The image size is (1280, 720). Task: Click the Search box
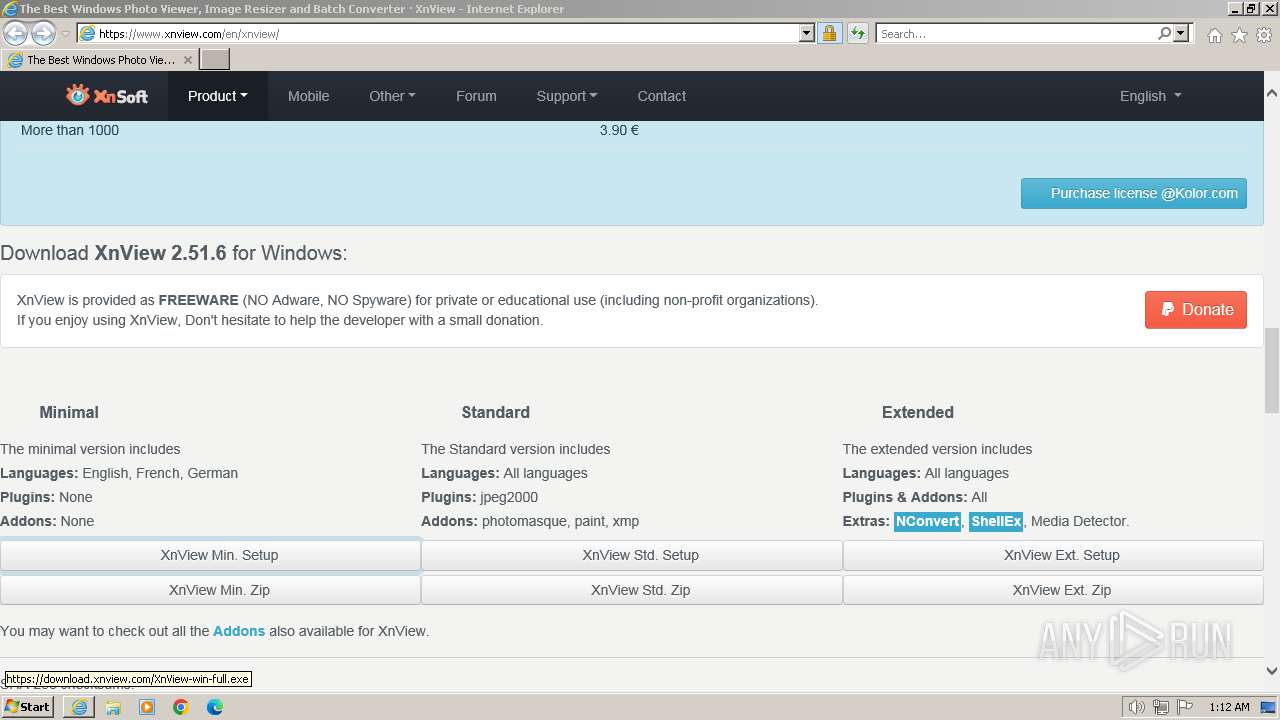point(1016,34)
